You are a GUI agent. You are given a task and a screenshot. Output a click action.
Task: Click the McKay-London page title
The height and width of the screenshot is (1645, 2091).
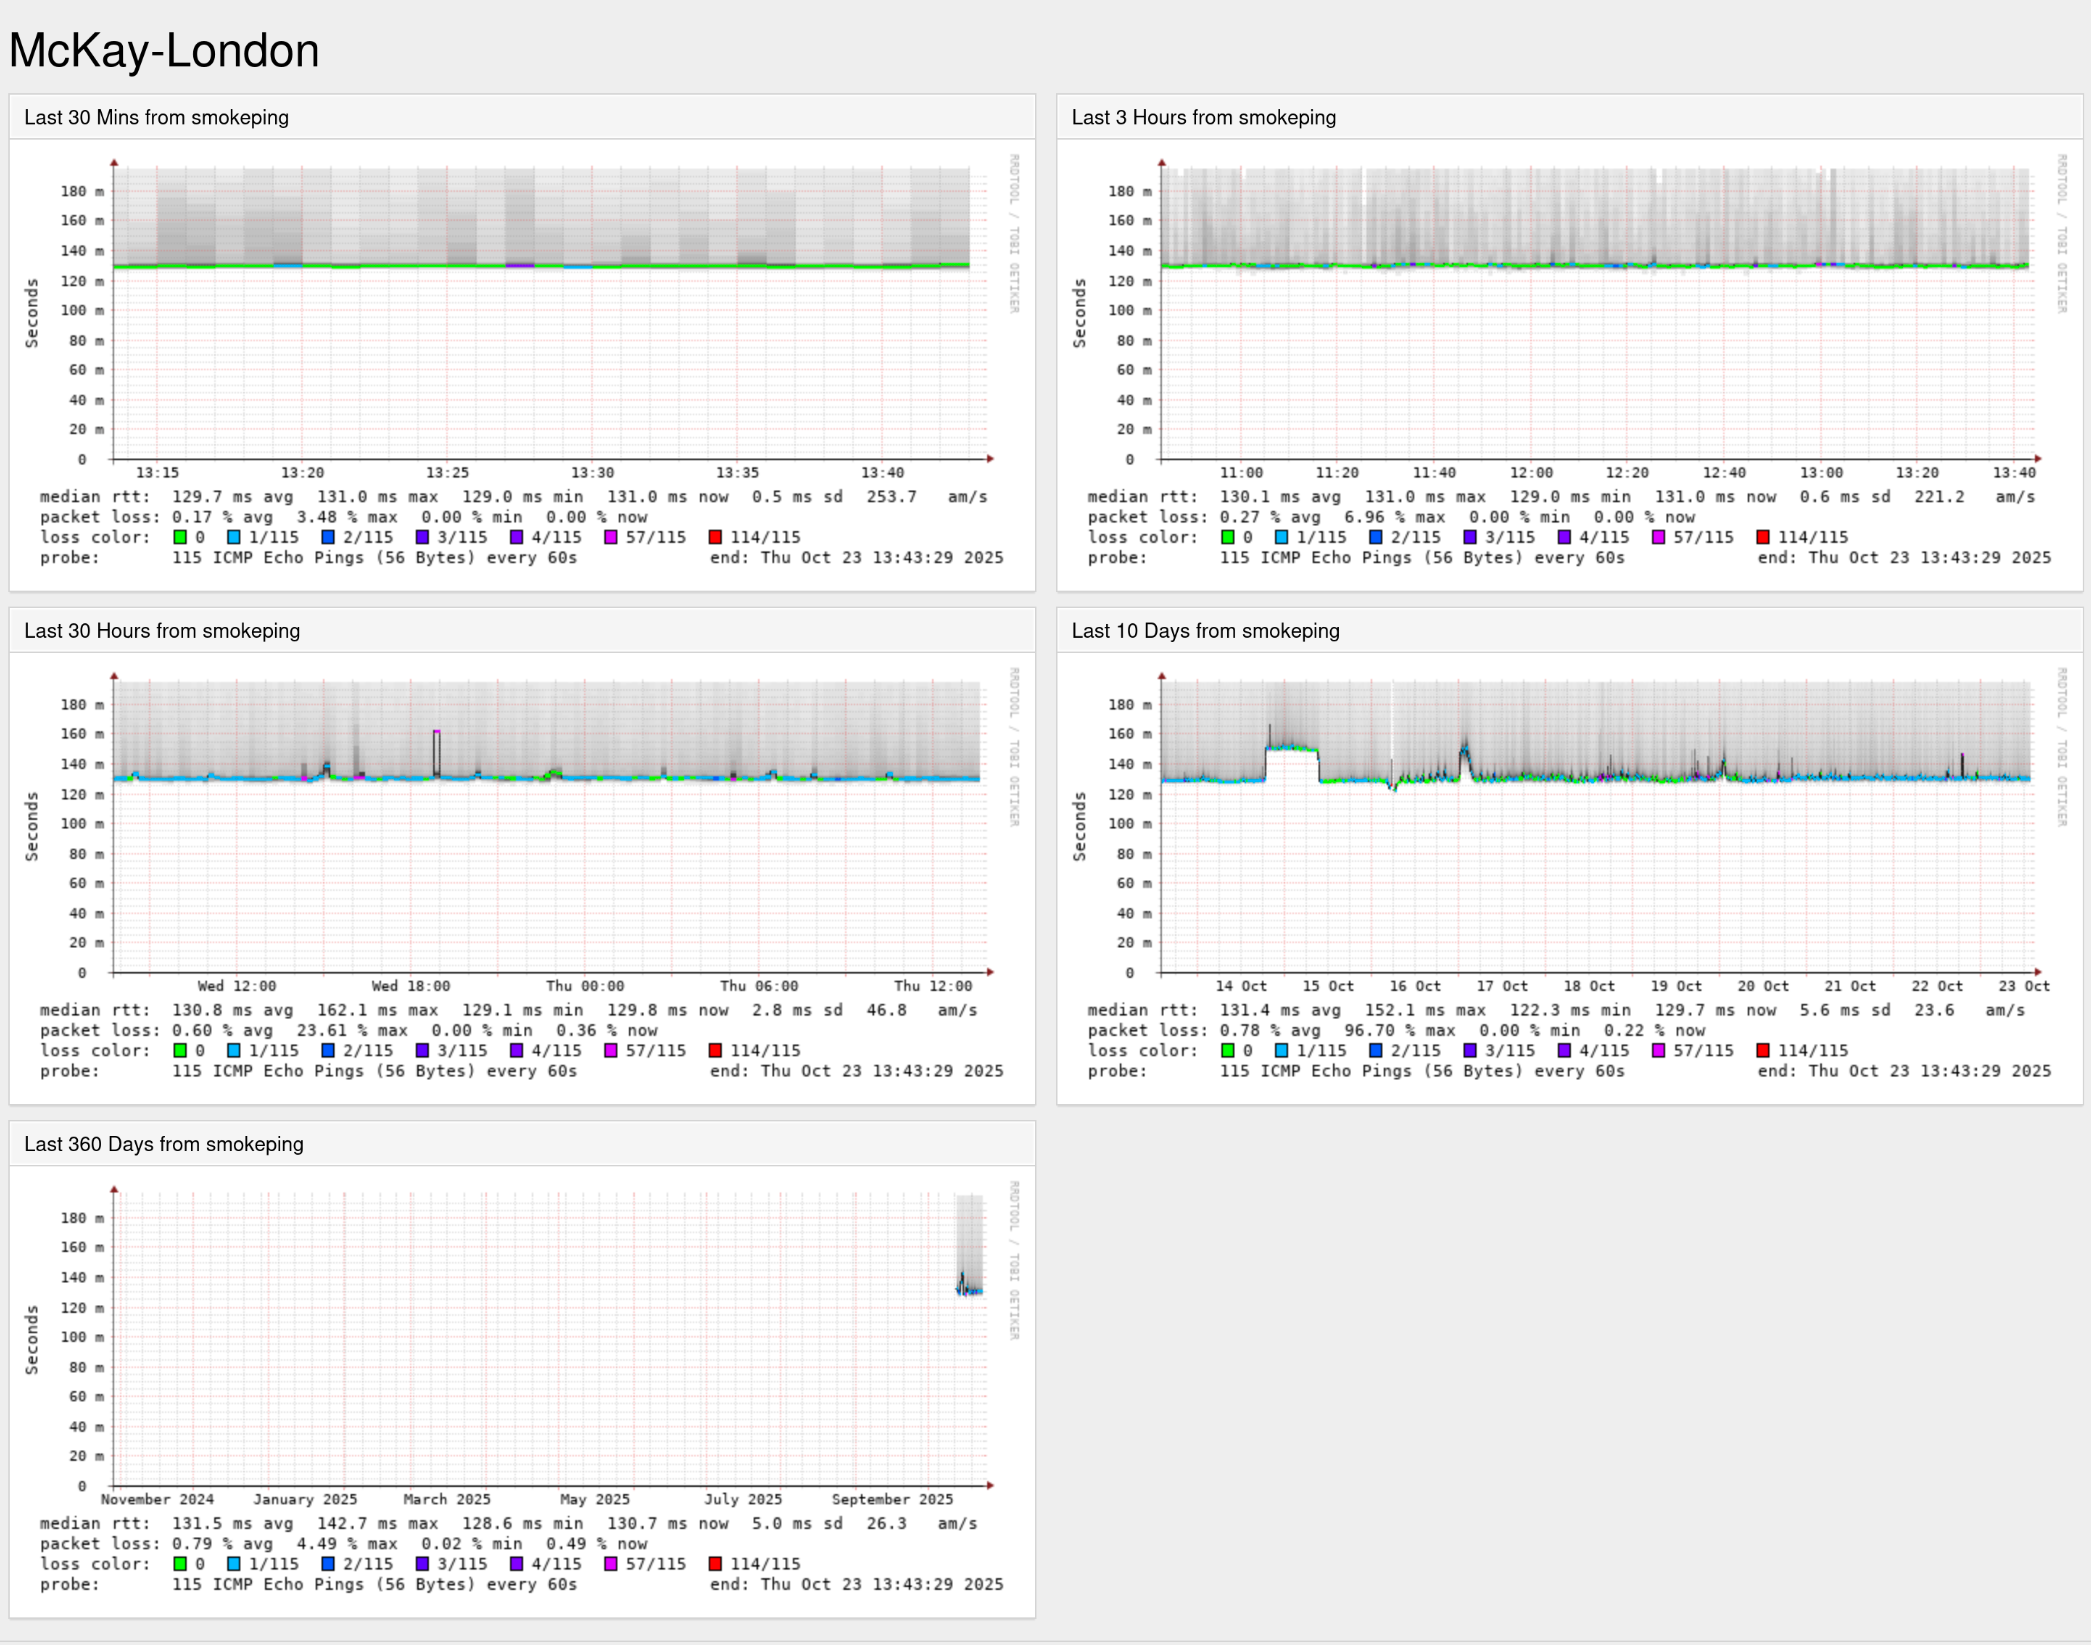pos(164,51)
